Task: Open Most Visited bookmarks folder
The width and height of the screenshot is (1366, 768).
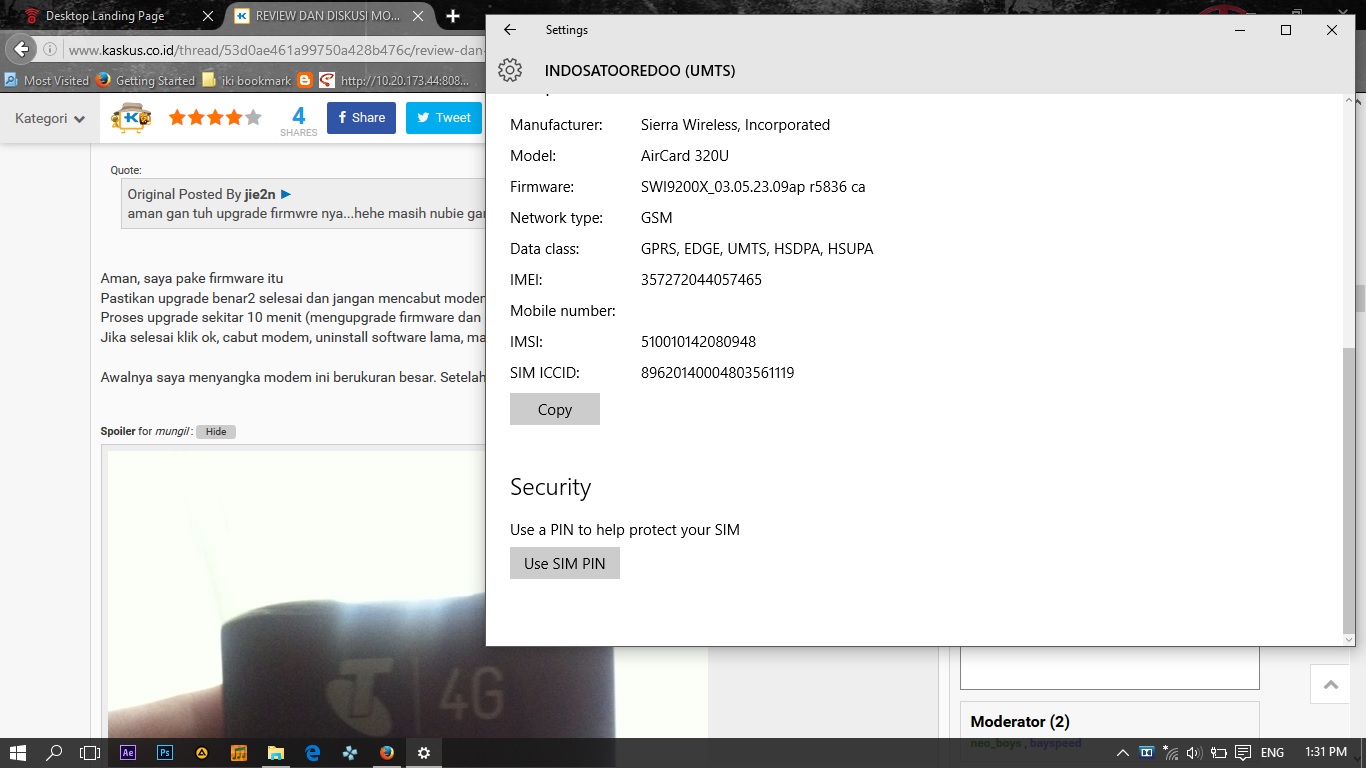Action: (46, 80)
